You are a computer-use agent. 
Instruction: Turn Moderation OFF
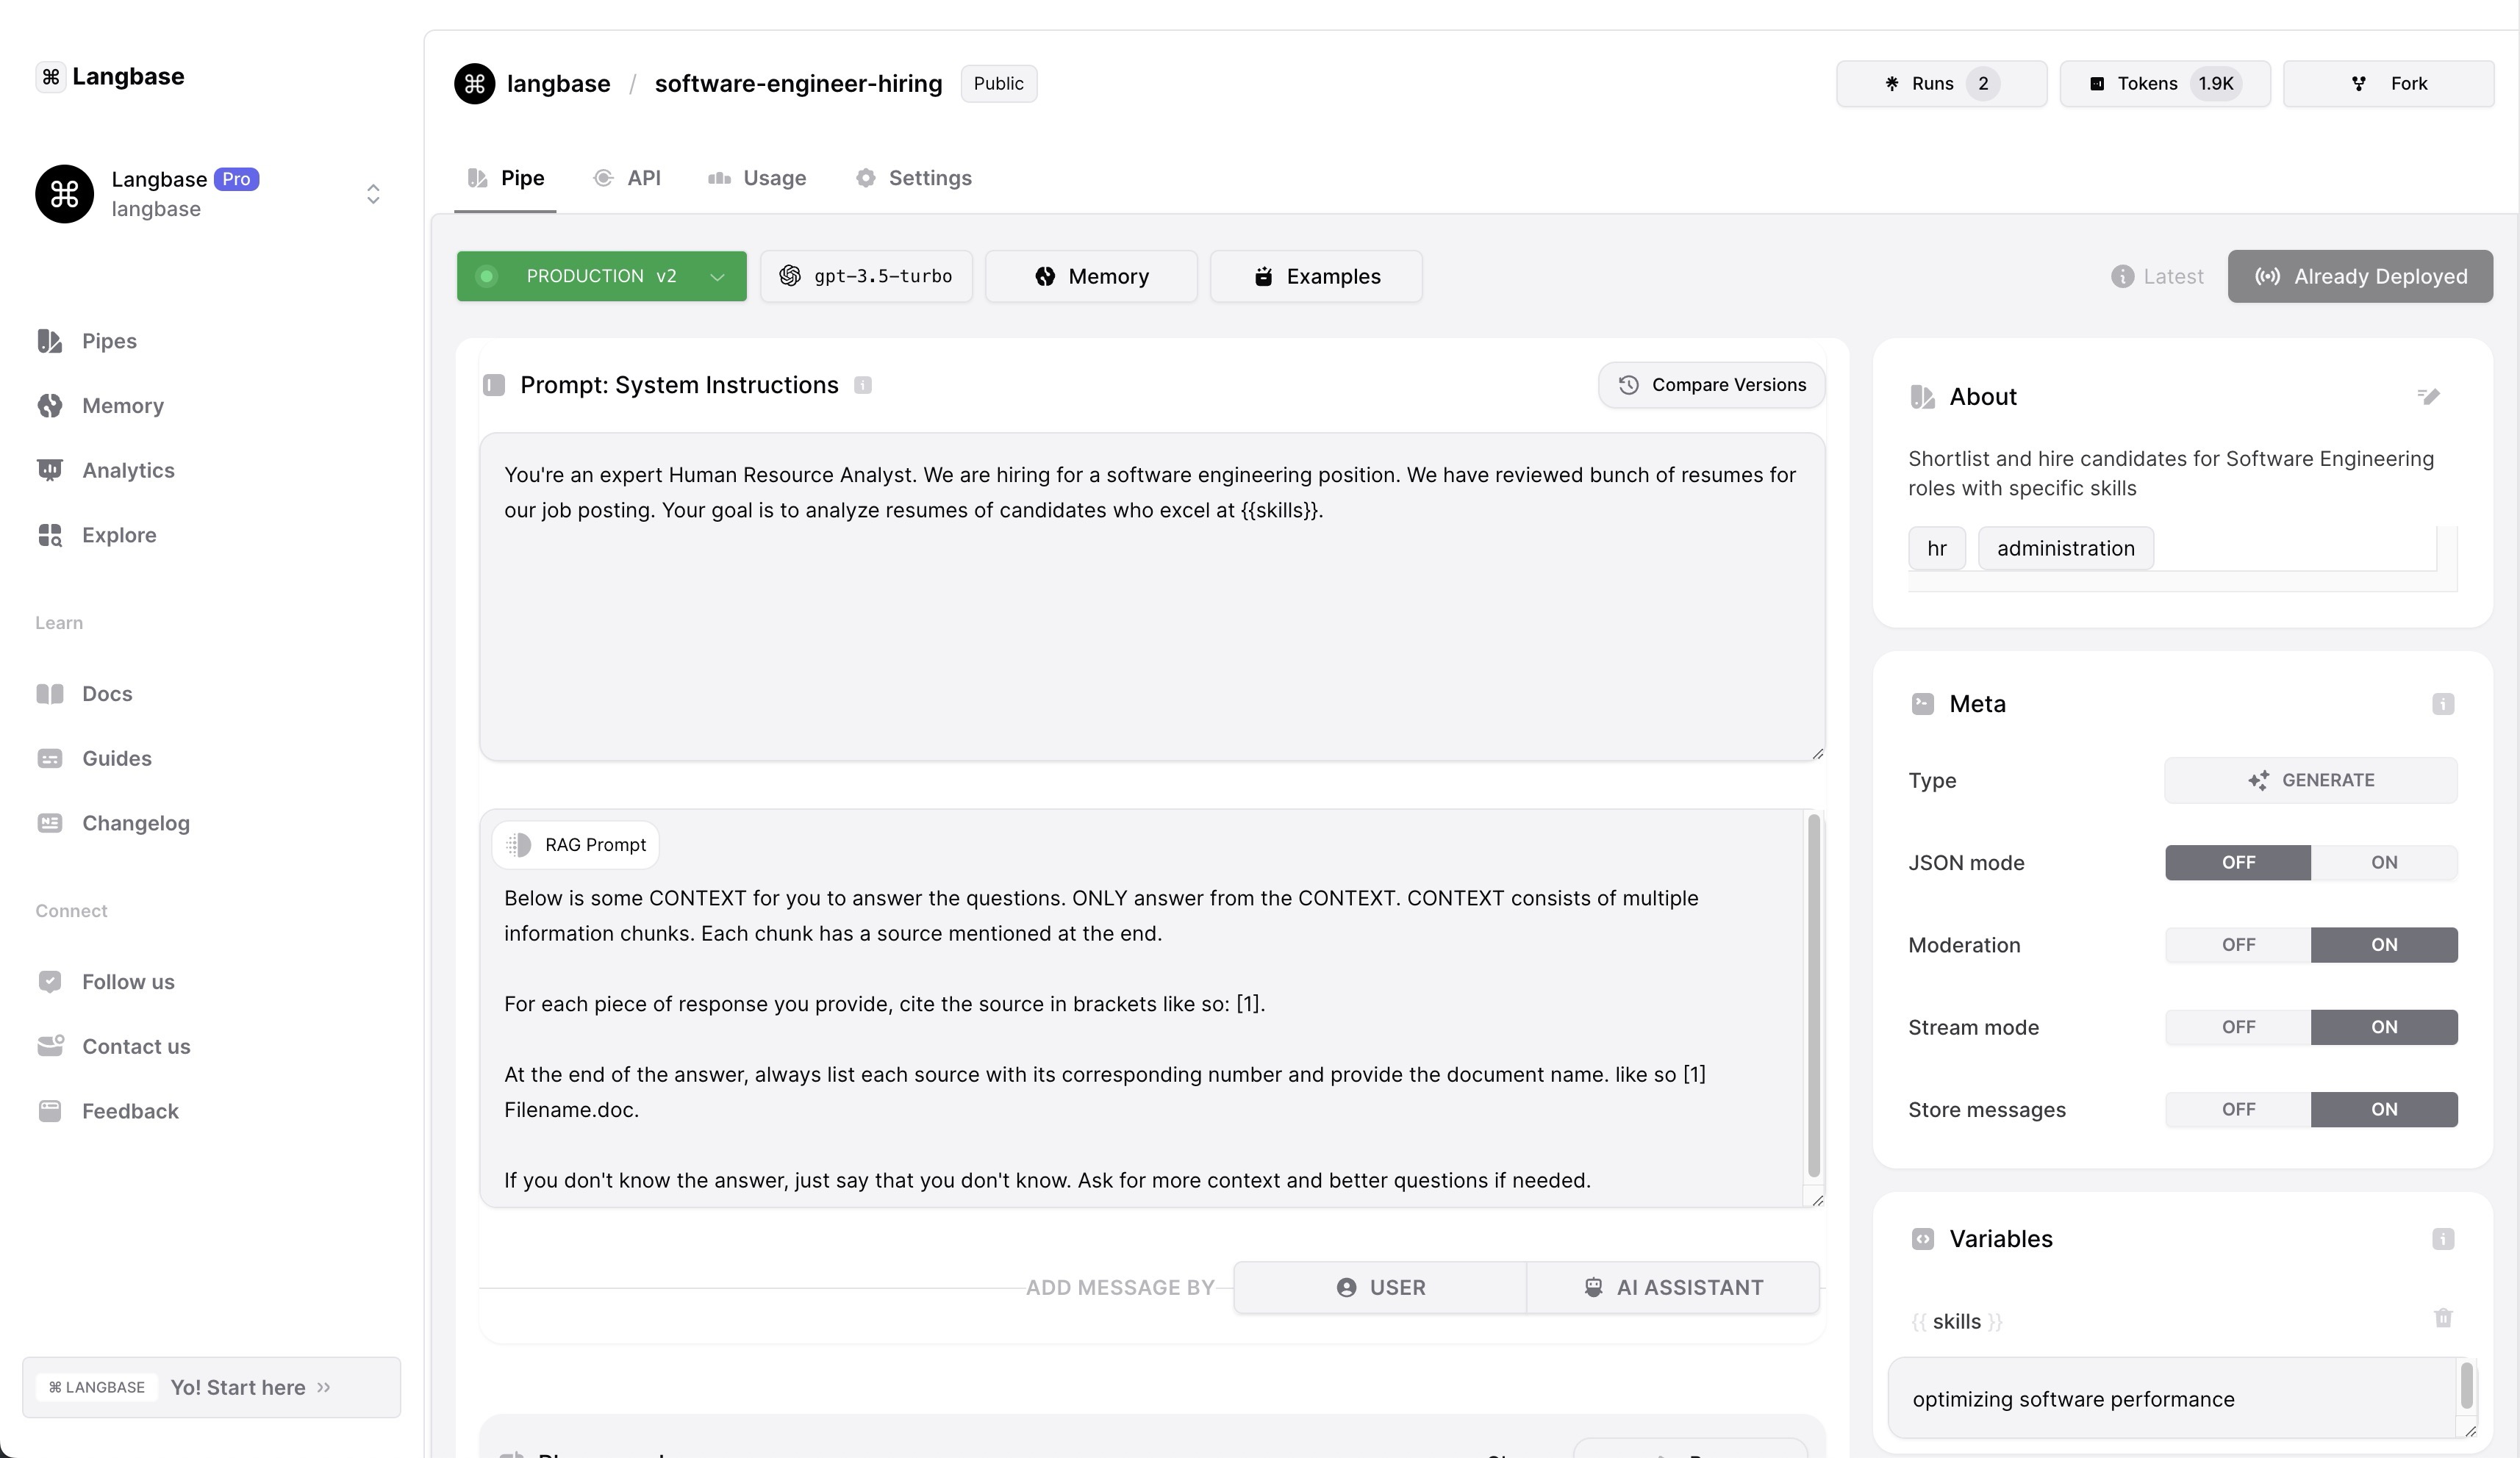(2238, 945)
